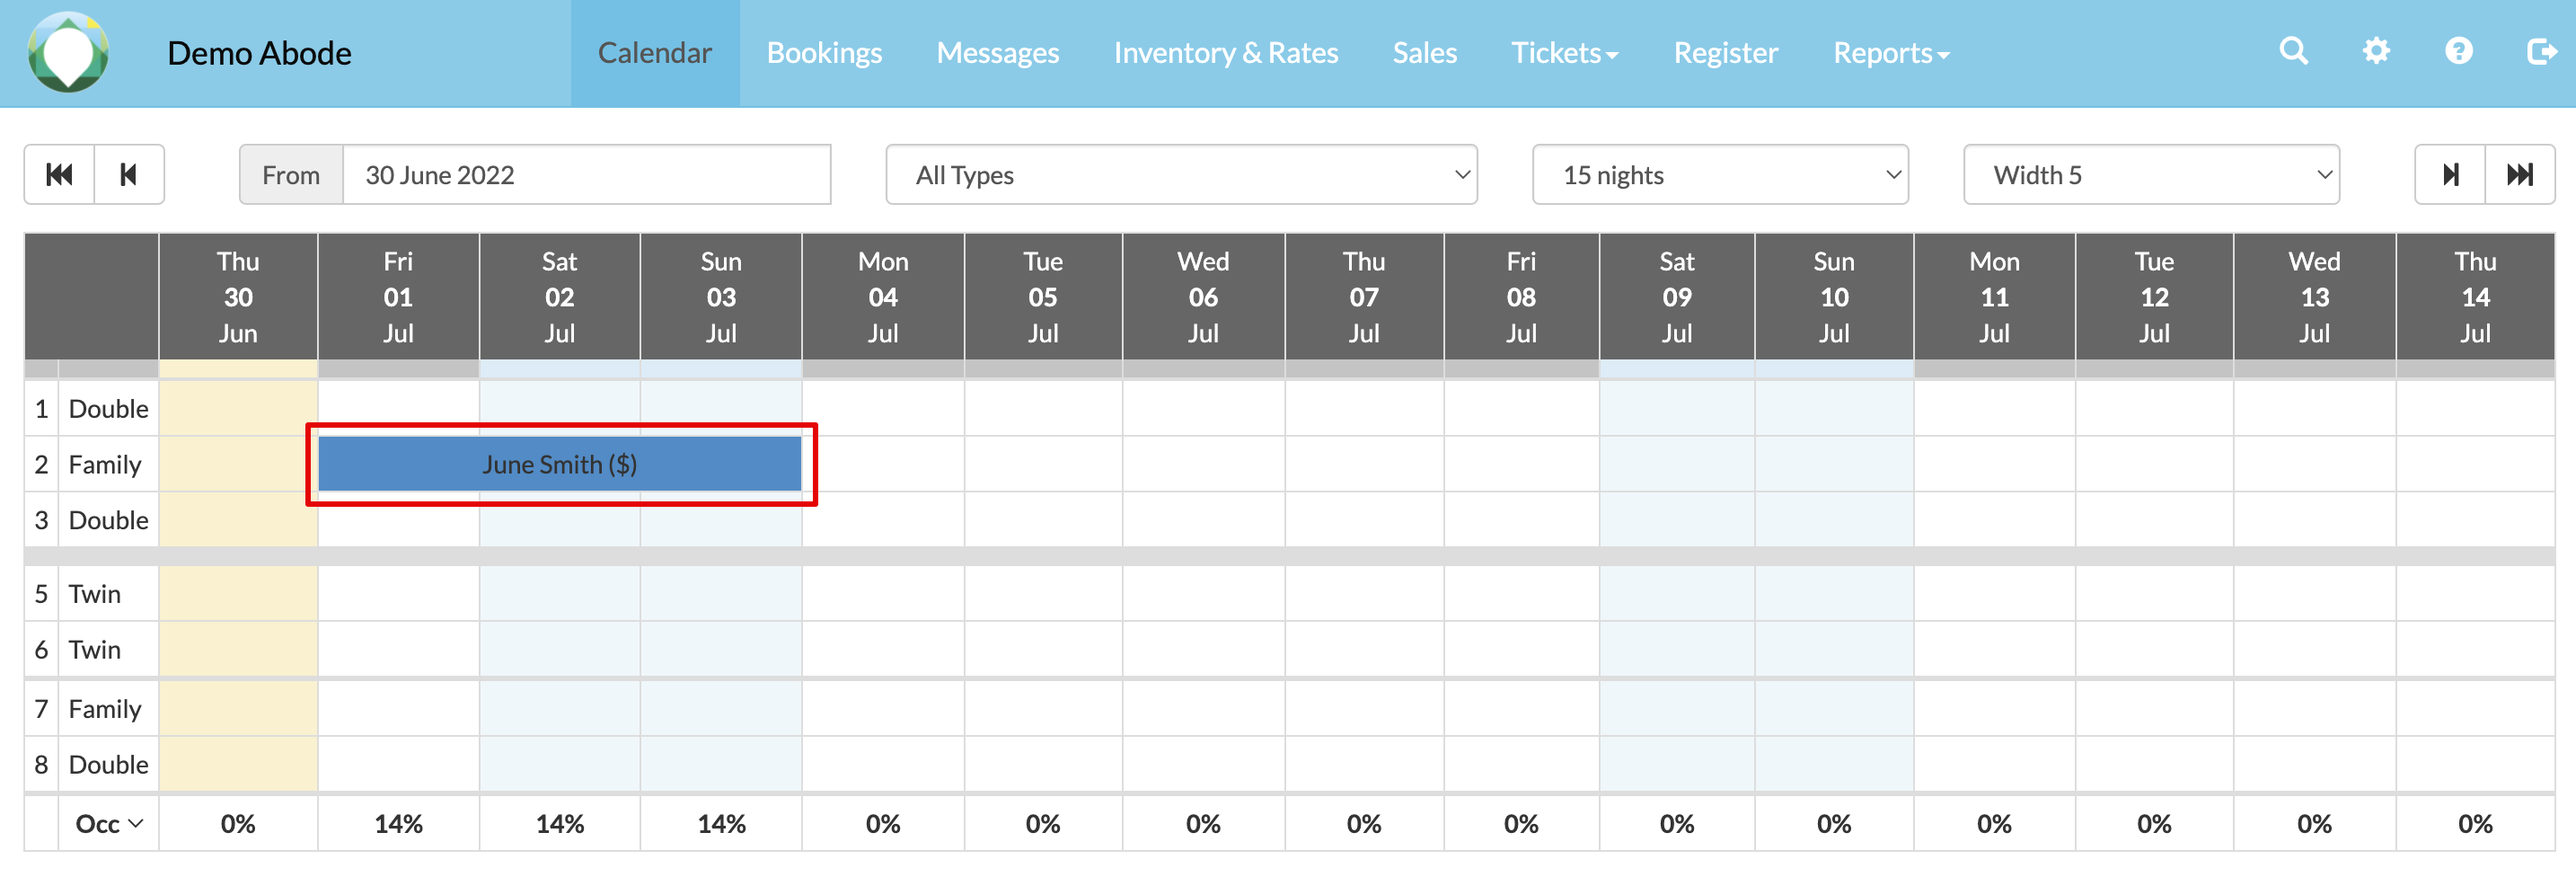This screenshot has width=2576, height=877.
Task: Click Sat 02 Jul column header
Action: (560, 297)
